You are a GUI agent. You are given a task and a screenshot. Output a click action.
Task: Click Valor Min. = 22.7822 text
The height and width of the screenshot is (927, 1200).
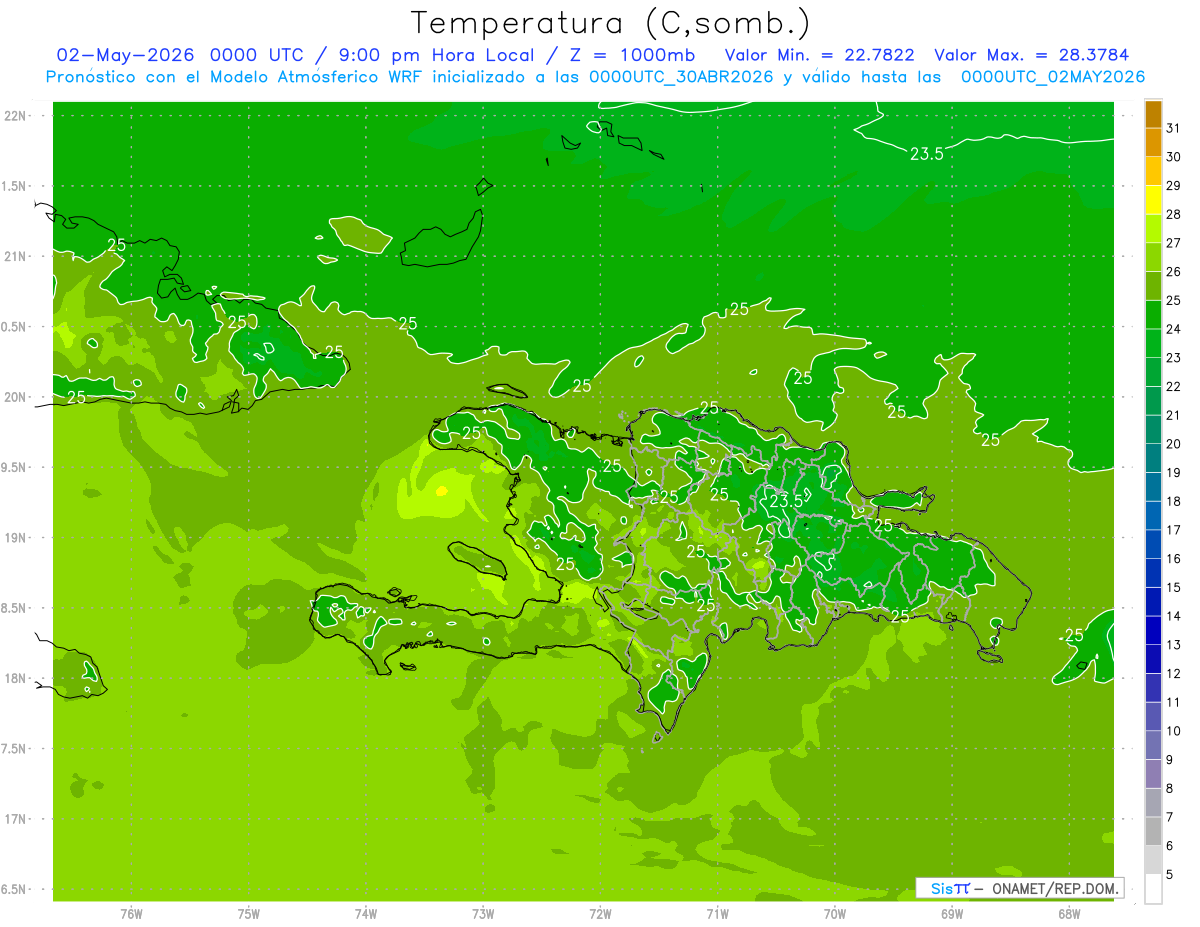click(x=820, y=55)
